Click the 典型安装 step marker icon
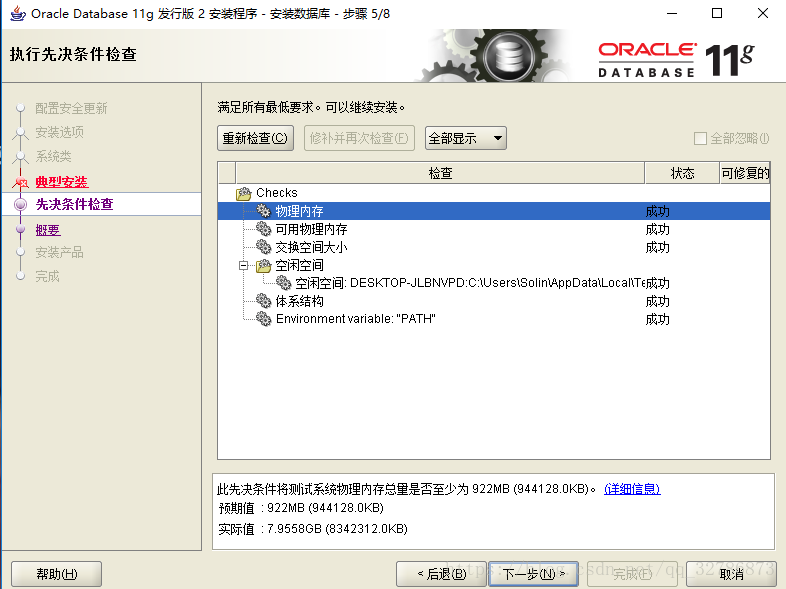The height and width of the screenshot is (589, 786). 21,181
